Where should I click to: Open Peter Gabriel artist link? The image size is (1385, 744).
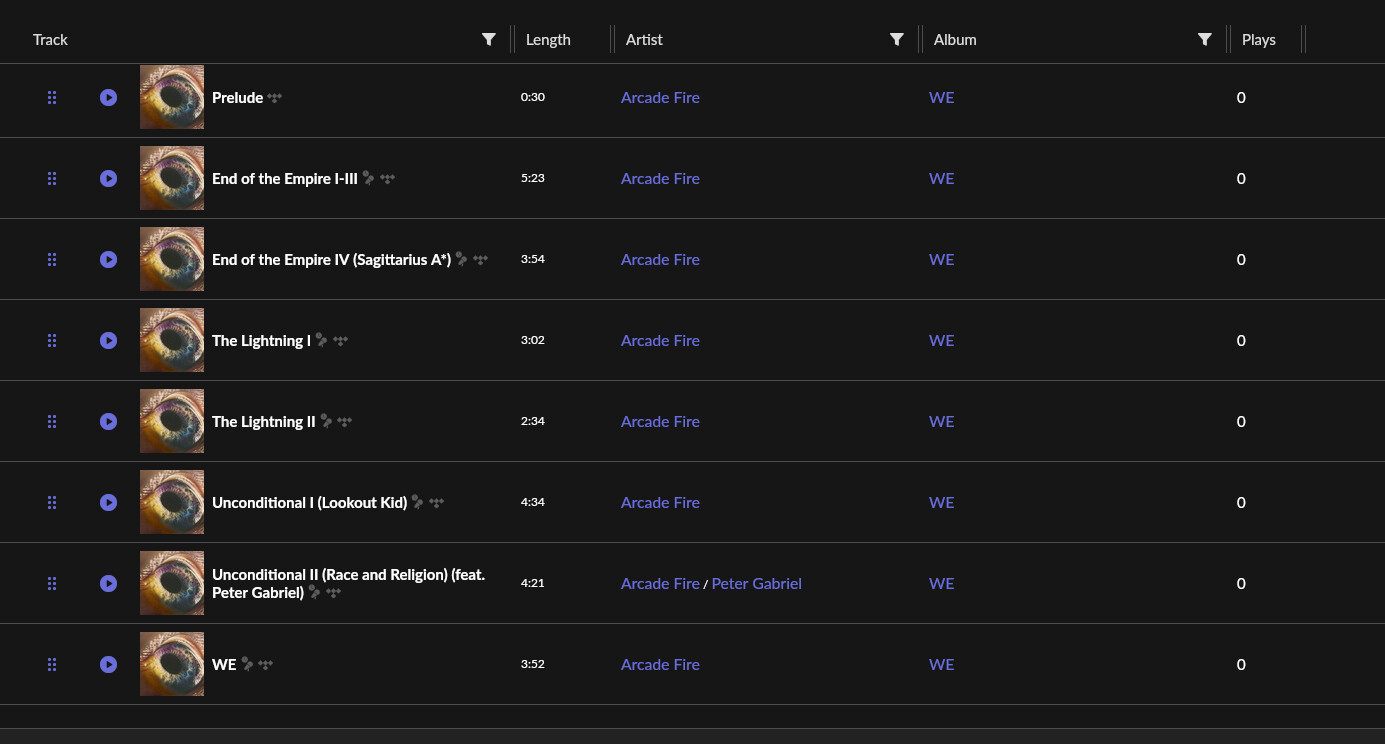[x=756, y=583]
